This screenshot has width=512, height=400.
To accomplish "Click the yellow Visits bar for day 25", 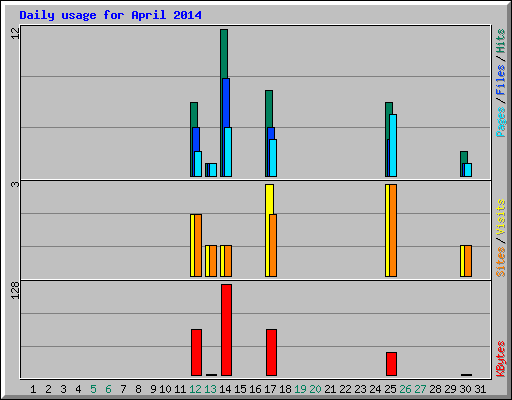I will coord(387,230).
